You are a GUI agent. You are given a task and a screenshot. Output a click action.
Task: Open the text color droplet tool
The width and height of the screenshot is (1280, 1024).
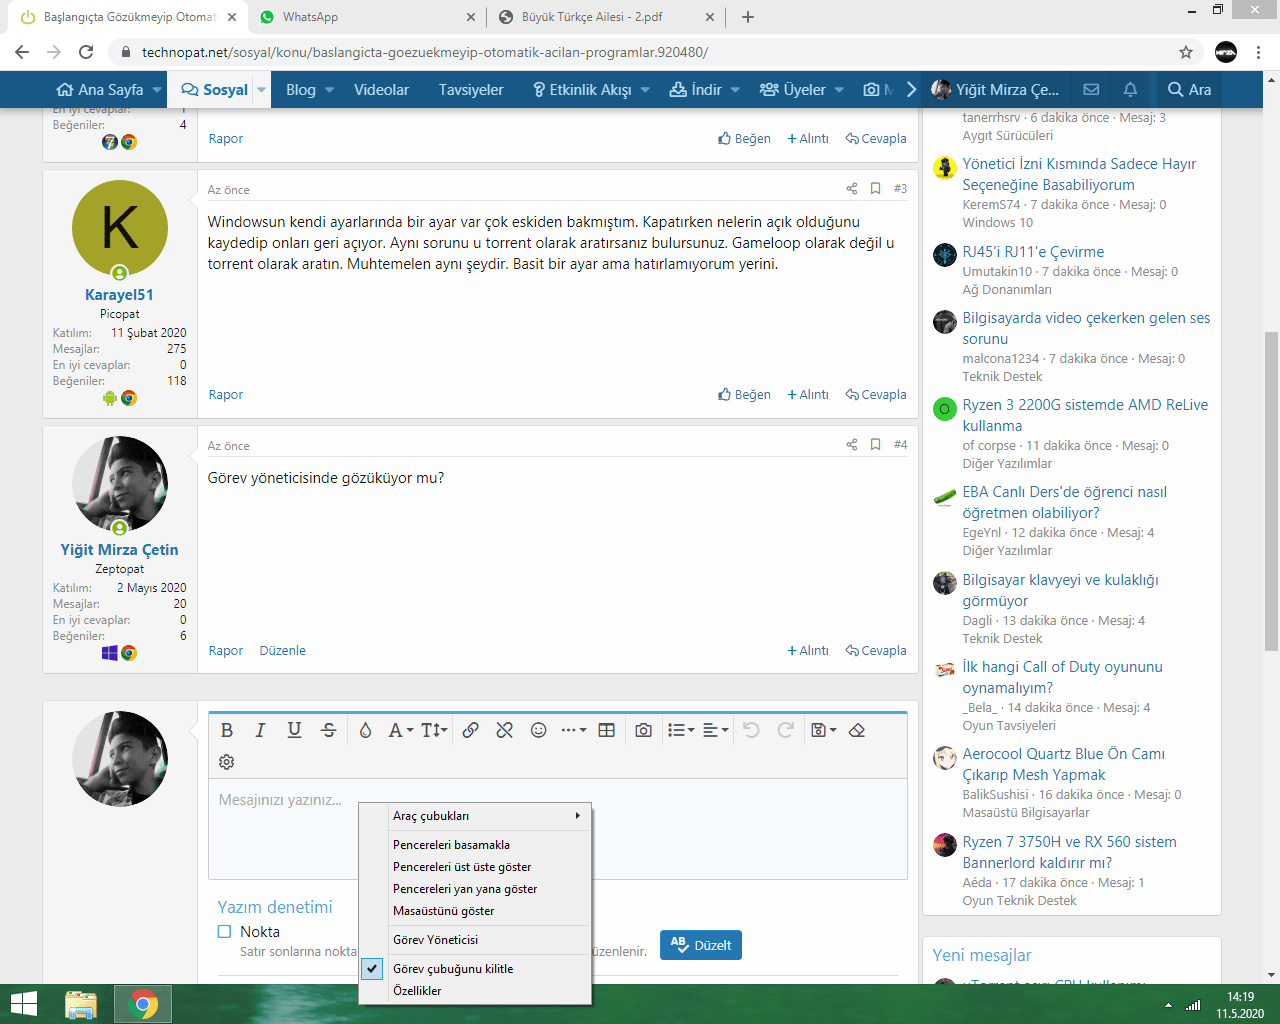point(365,730)
